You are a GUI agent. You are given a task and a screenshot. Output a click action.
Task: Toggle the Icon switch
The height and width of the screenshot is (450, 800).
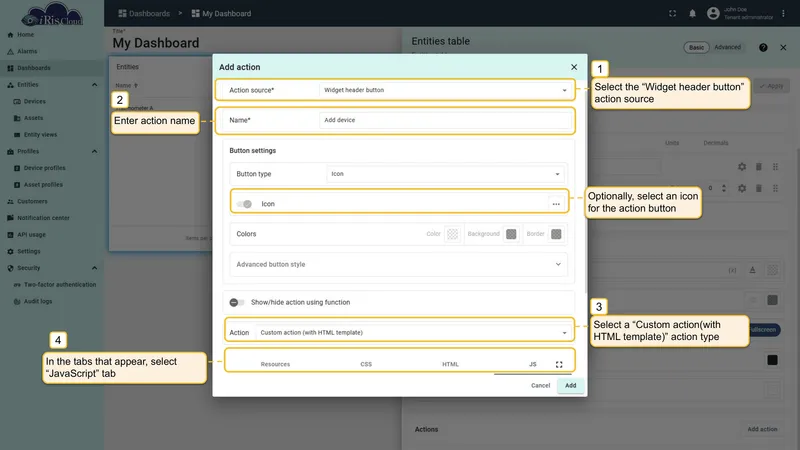coord(244,204)
